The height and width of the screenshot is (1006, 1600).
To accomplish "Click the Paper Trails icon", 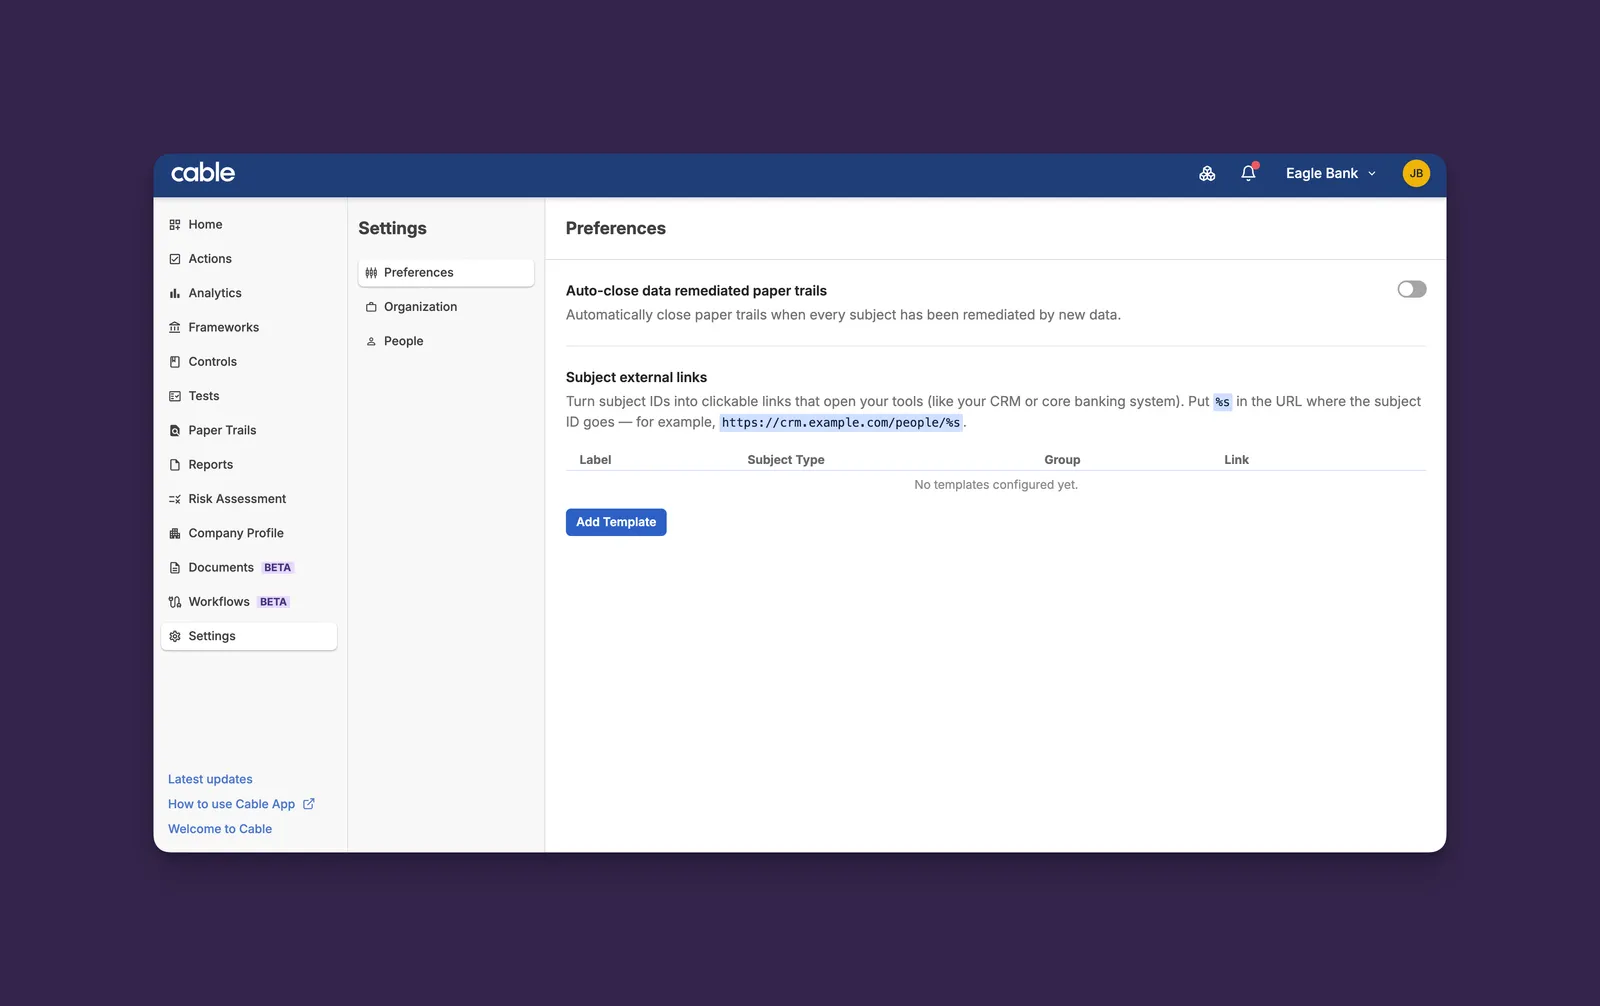I will click(175, 431).
